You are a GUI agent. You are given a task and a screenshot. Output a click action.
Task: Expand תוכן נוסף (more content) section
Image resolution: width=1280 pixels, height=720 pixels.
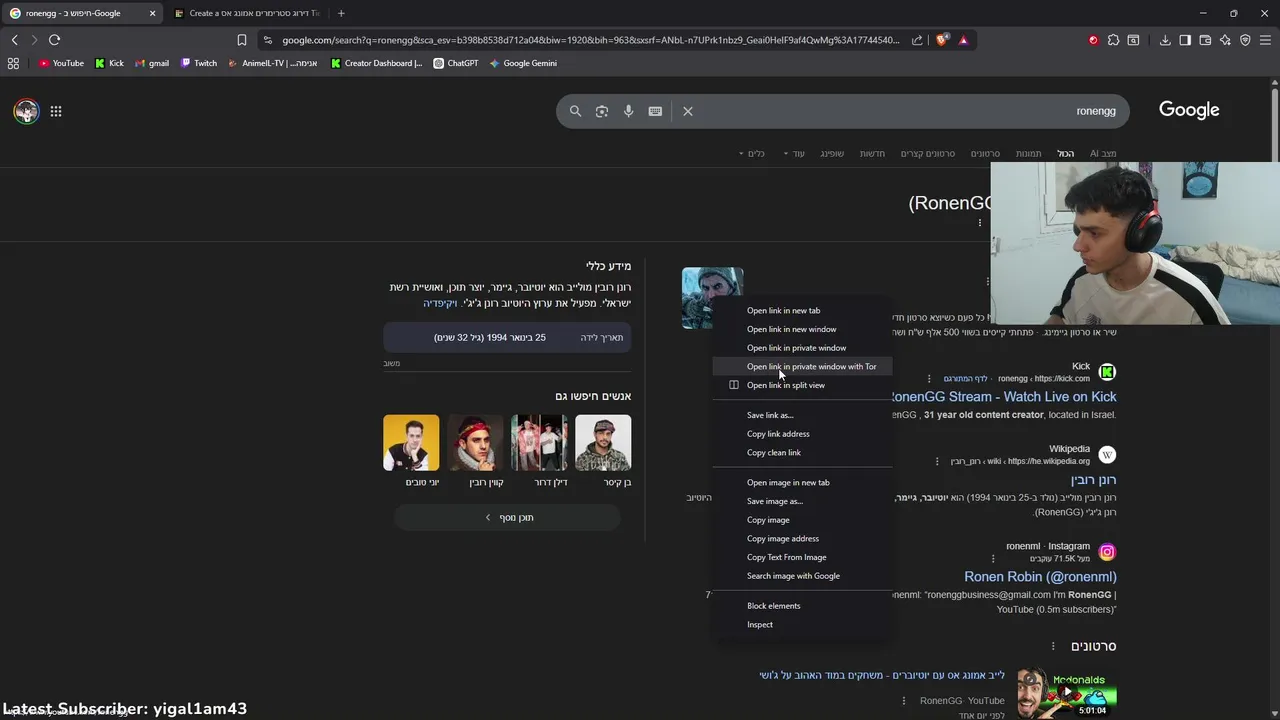507,517
